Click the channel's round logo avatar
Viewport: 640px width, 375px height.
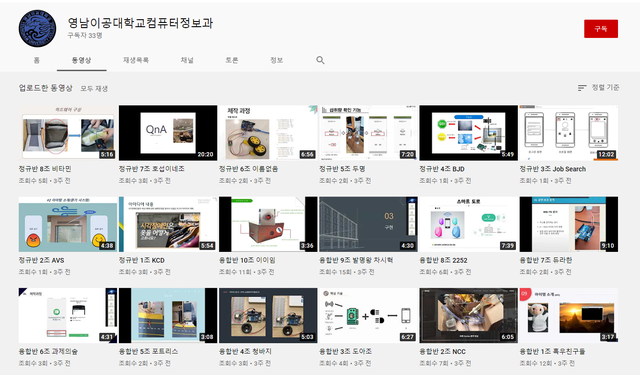point(37,29)
